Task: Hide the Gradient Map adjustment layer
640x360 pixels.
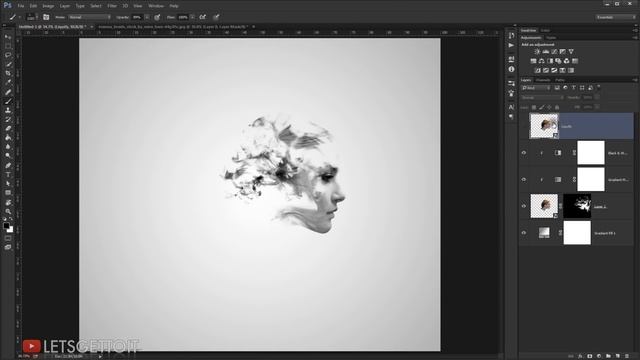Action: point(524,180)
